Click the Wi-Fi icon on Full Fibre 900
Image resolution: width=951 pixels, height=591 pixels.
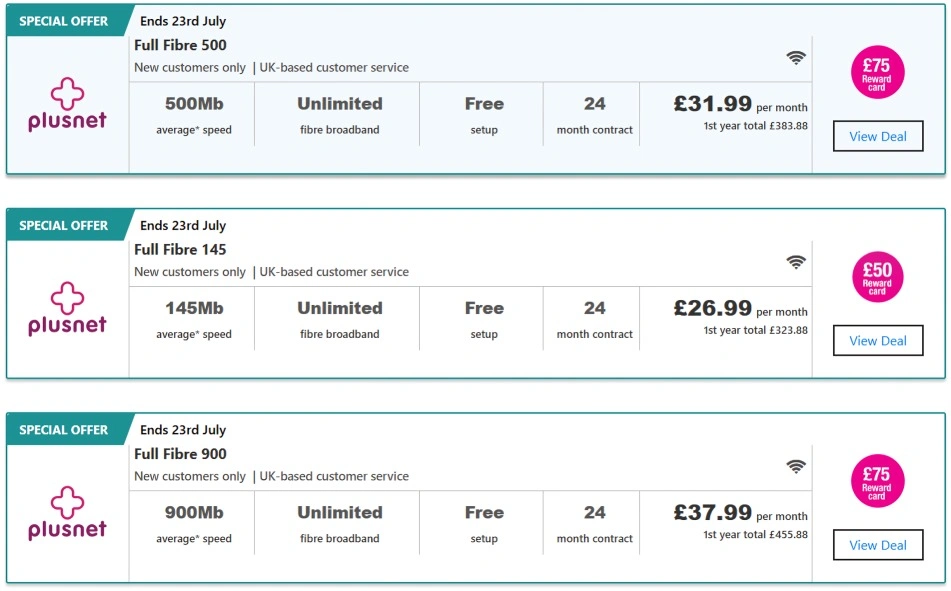click(796, 467)
